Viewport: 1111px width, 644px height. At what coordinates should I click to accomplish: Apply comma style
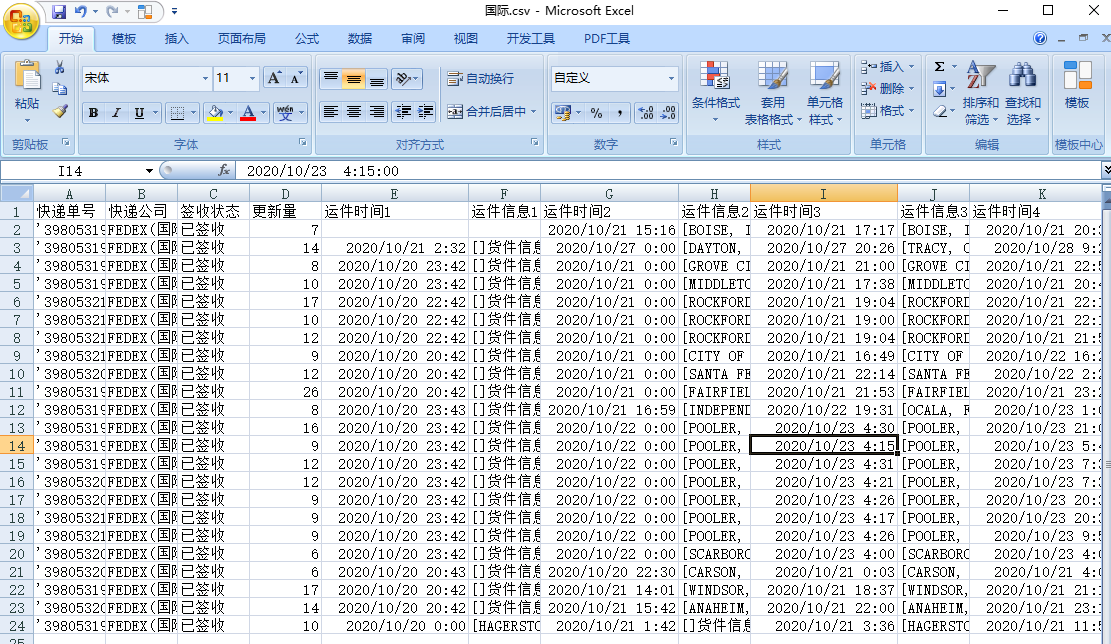tap(620, 113)
